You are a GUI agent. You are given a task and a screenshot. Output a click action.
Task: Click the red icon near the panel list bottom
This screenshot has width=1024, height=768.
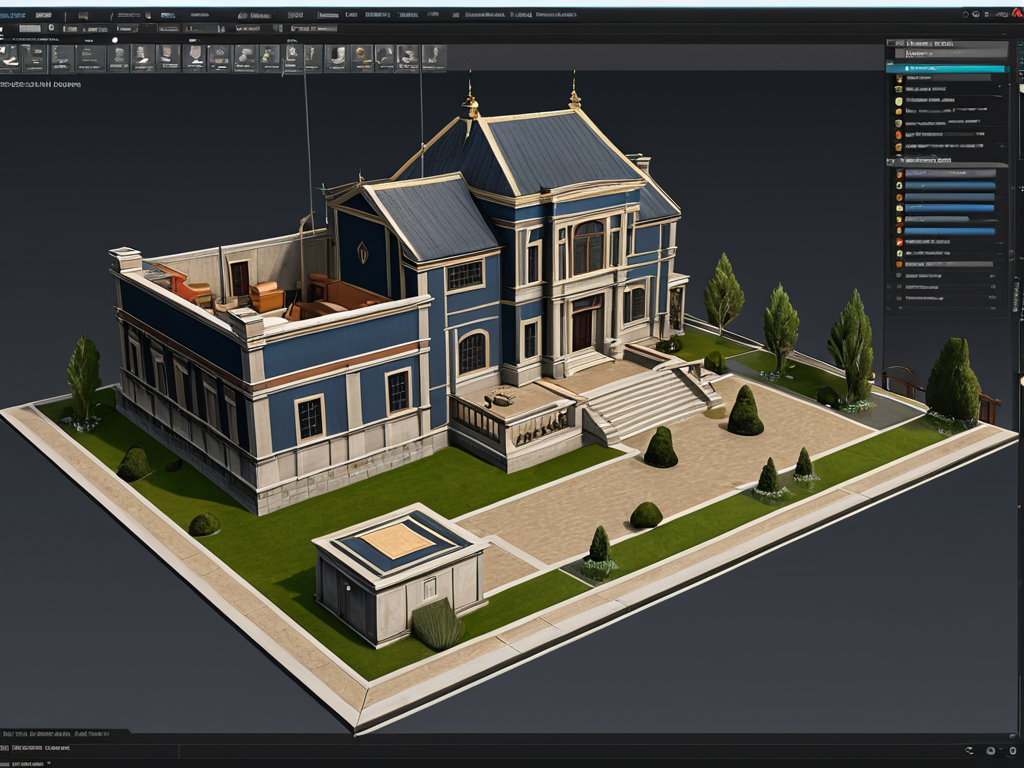[x=899, y=242]
